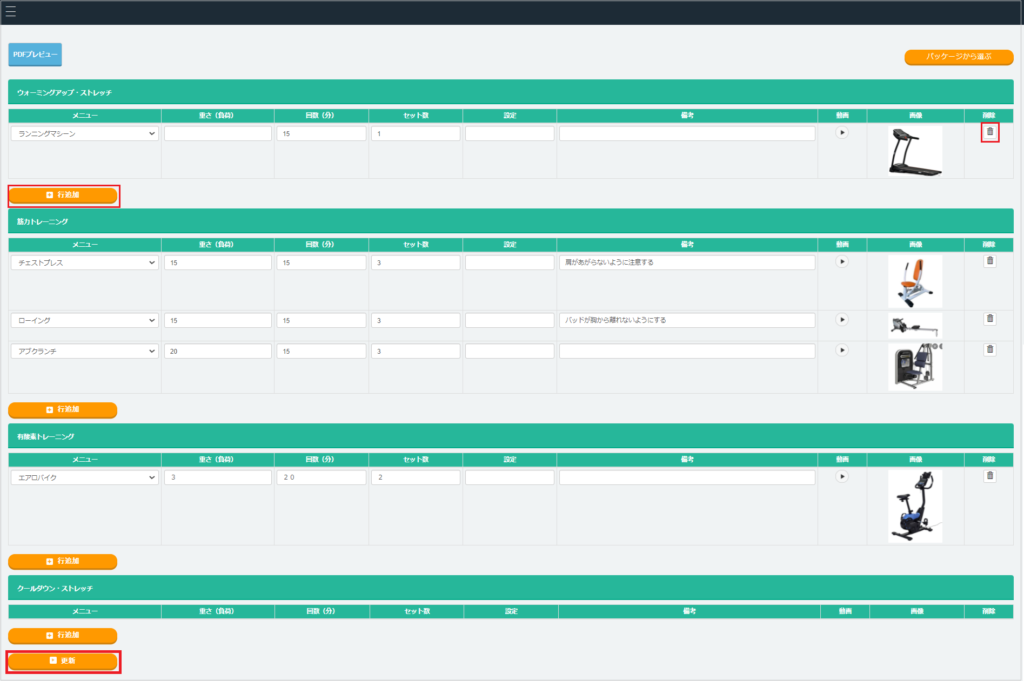Add a row under ウォーミングアップ・ストレッチ
This screenshot has height=681, width=1024.
click(x=63, y=195)
